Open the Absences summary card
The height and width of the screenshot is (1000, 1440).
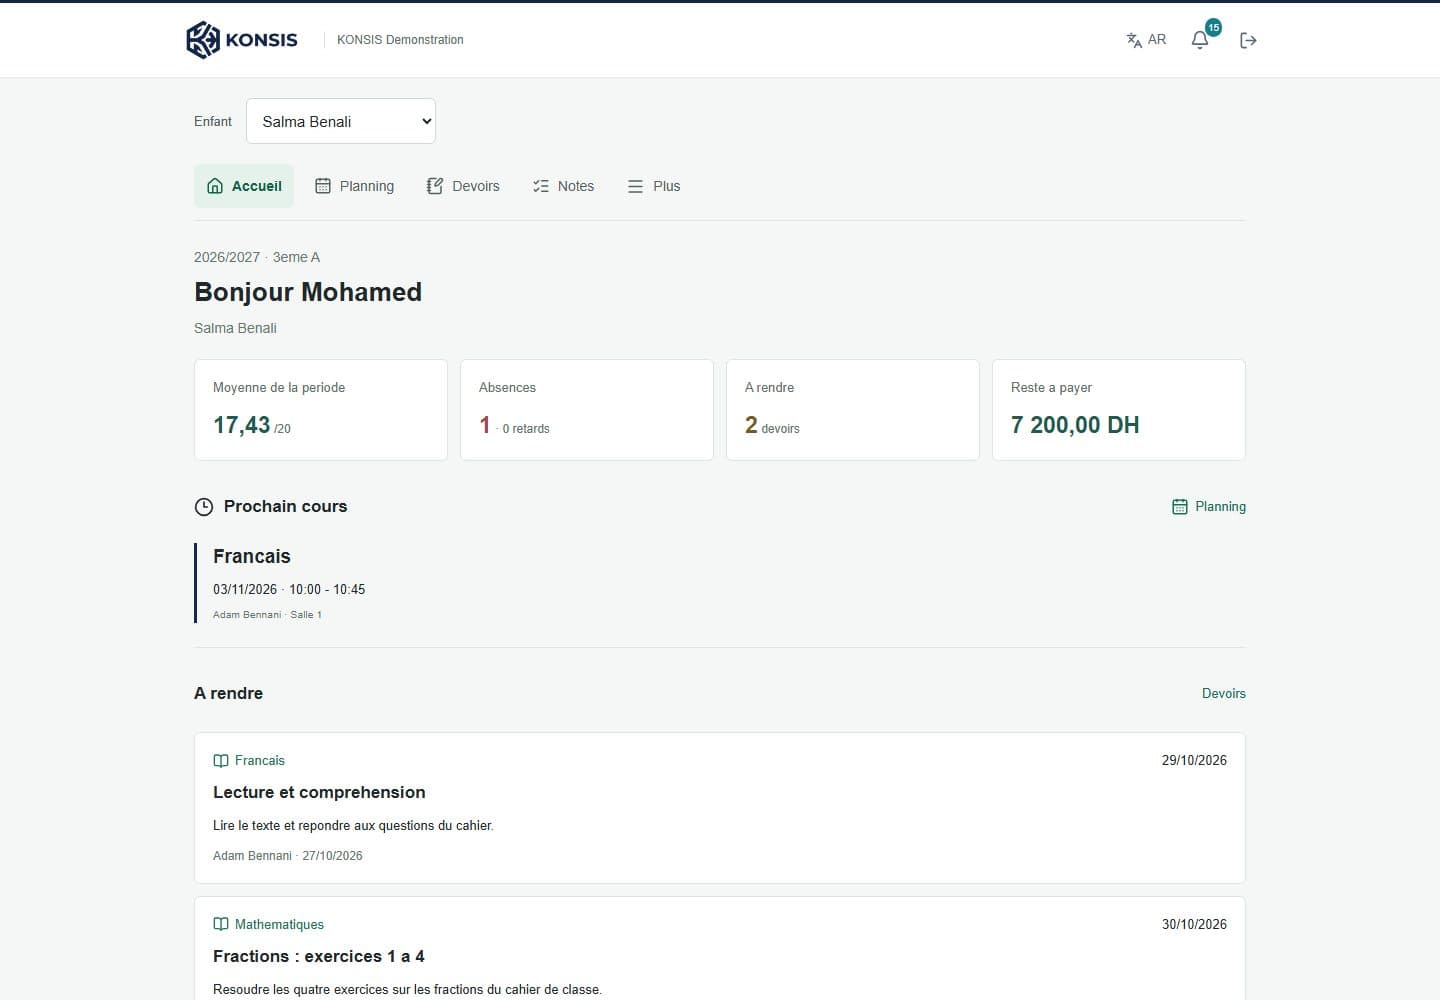(587, 410)
